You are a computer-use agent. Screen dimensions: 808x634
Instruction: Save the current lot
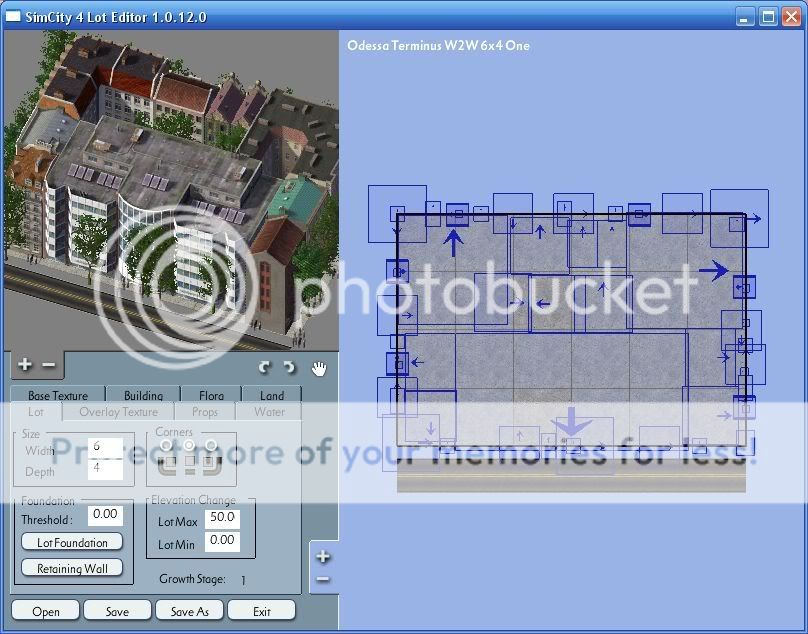tap(117, 611)
